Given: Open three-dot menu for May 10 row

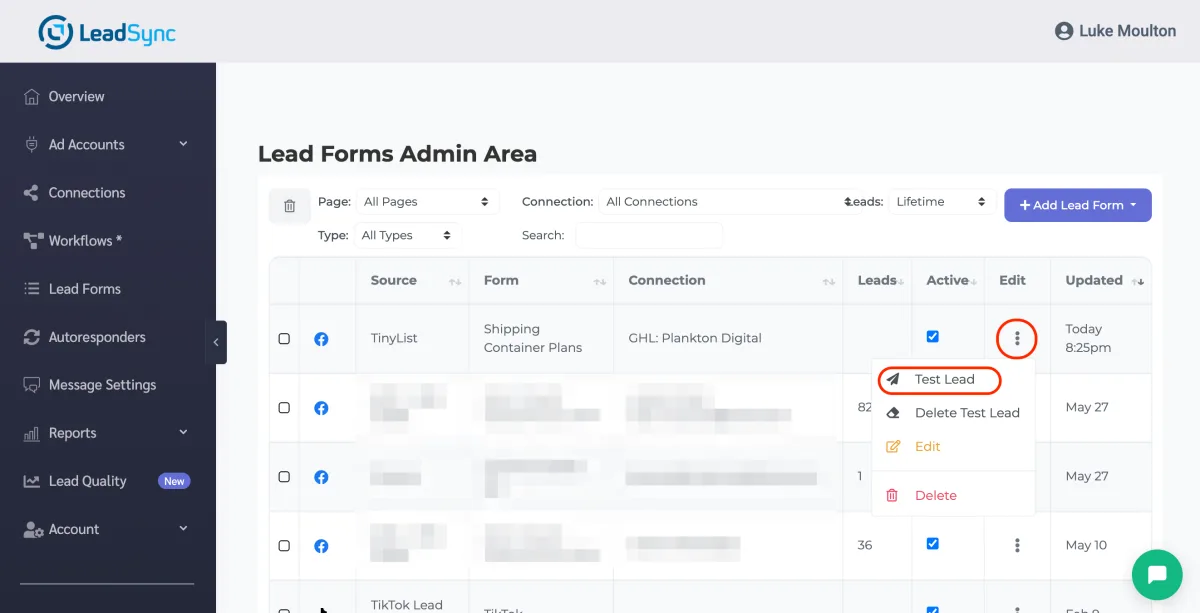Looking at the screenshot, I should [1017, 545].
